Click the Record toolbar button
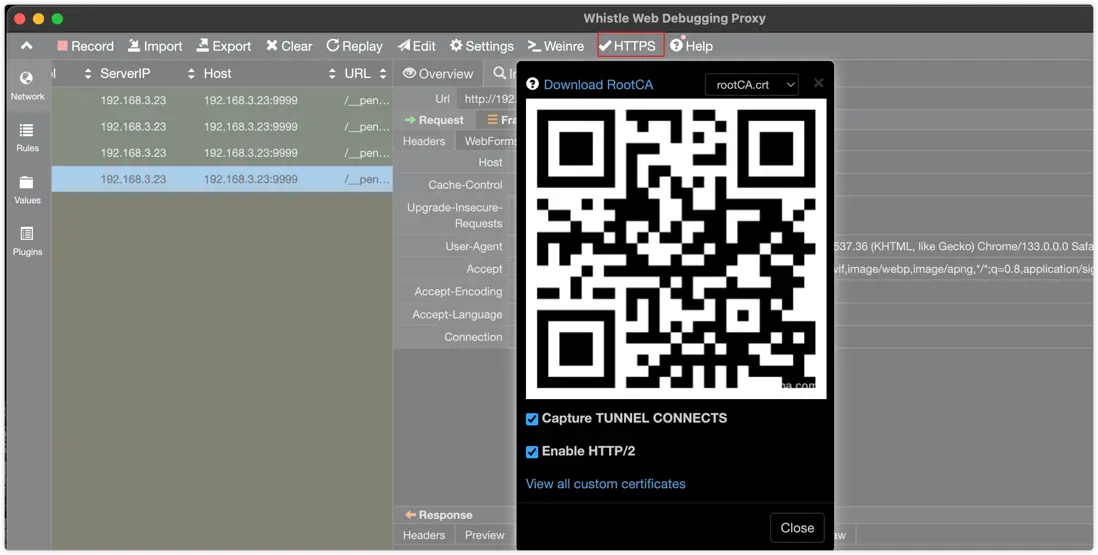The image size is (1098, 555). click(85, 46)
